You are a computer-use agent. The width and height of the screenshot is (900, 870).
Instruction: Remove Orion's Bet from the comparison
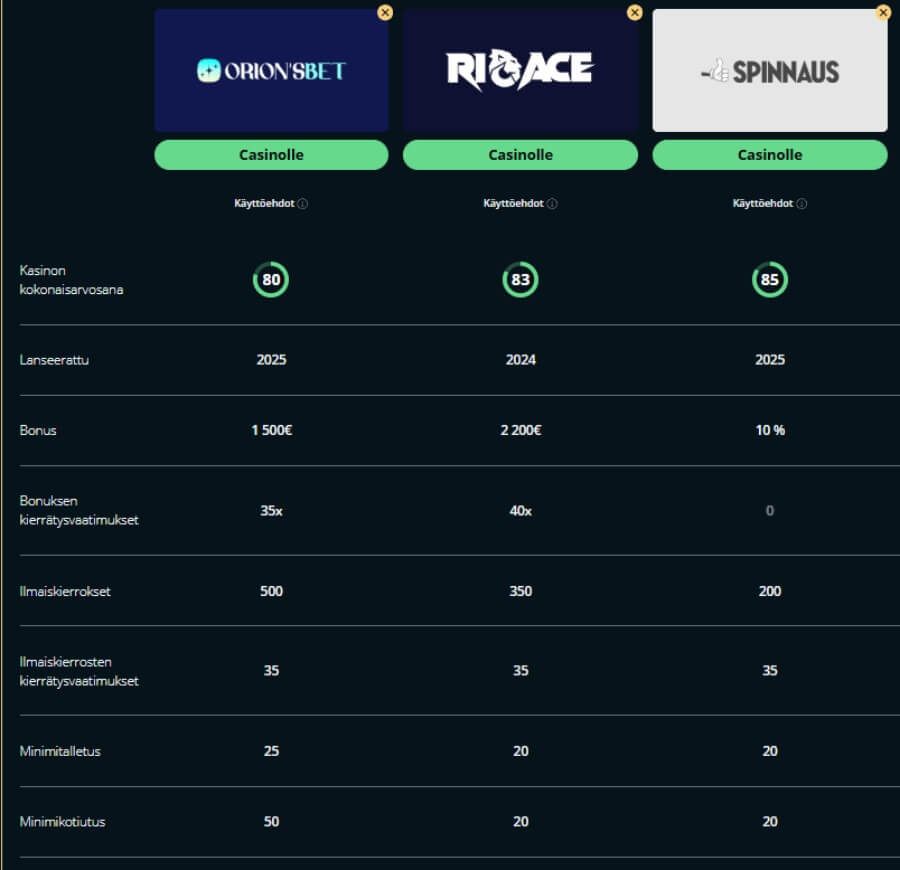point(385,12)
